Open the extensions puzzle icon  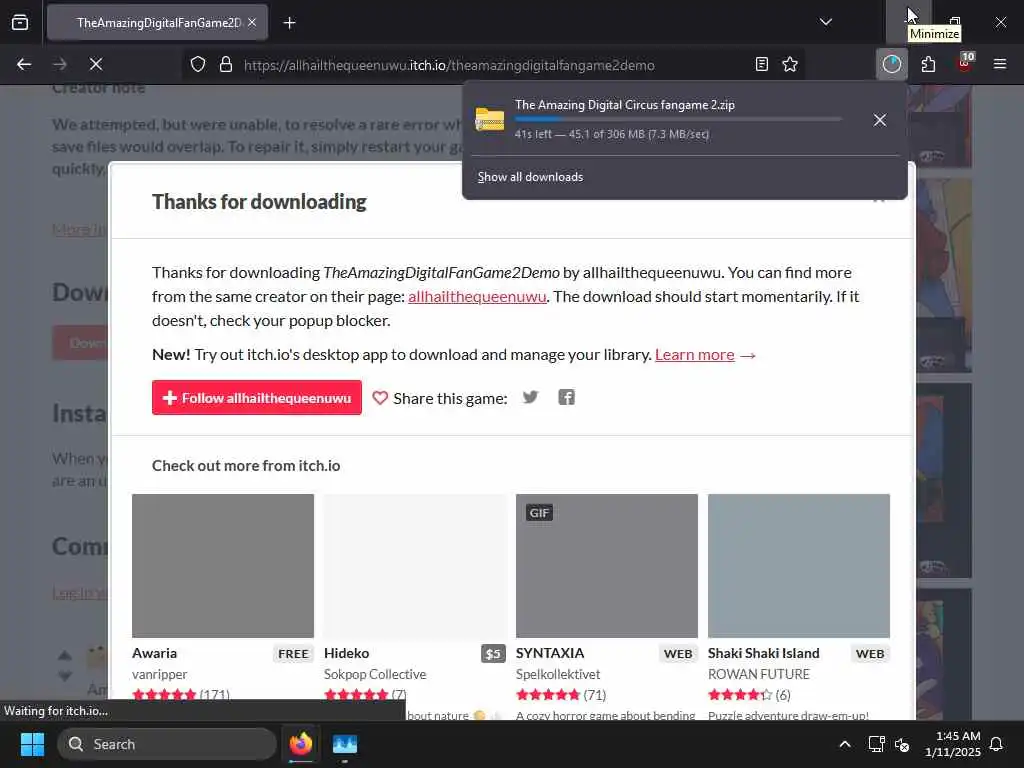tap(928, 64)
